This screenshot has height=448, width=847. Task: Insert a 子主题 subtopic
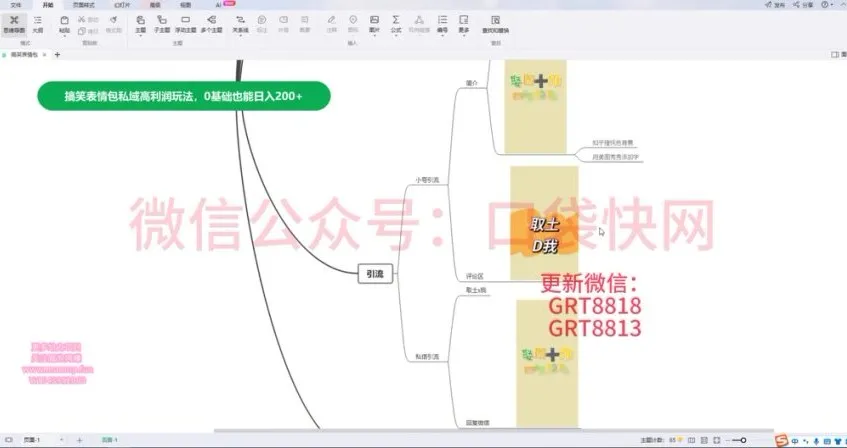point(162,23)
